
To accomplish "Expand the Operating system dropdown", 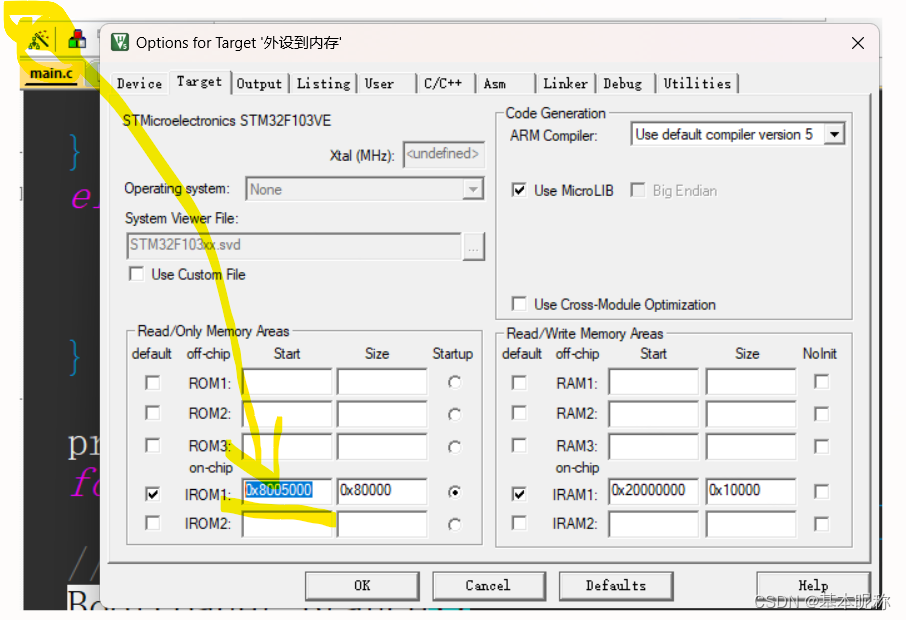I will 473,190.
